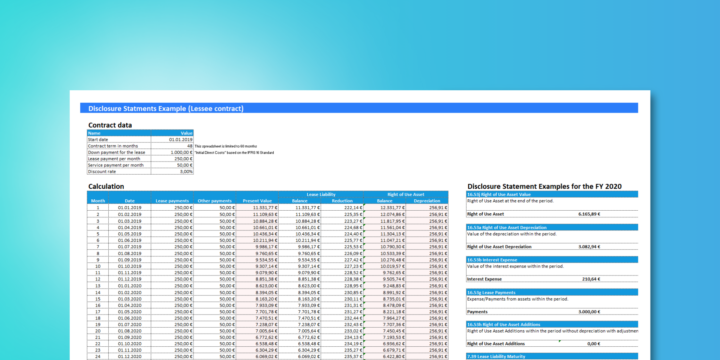Click the 'Disclosure Statments Example (Lessee contract)' title
720x360 pixels.
(166, 108)
